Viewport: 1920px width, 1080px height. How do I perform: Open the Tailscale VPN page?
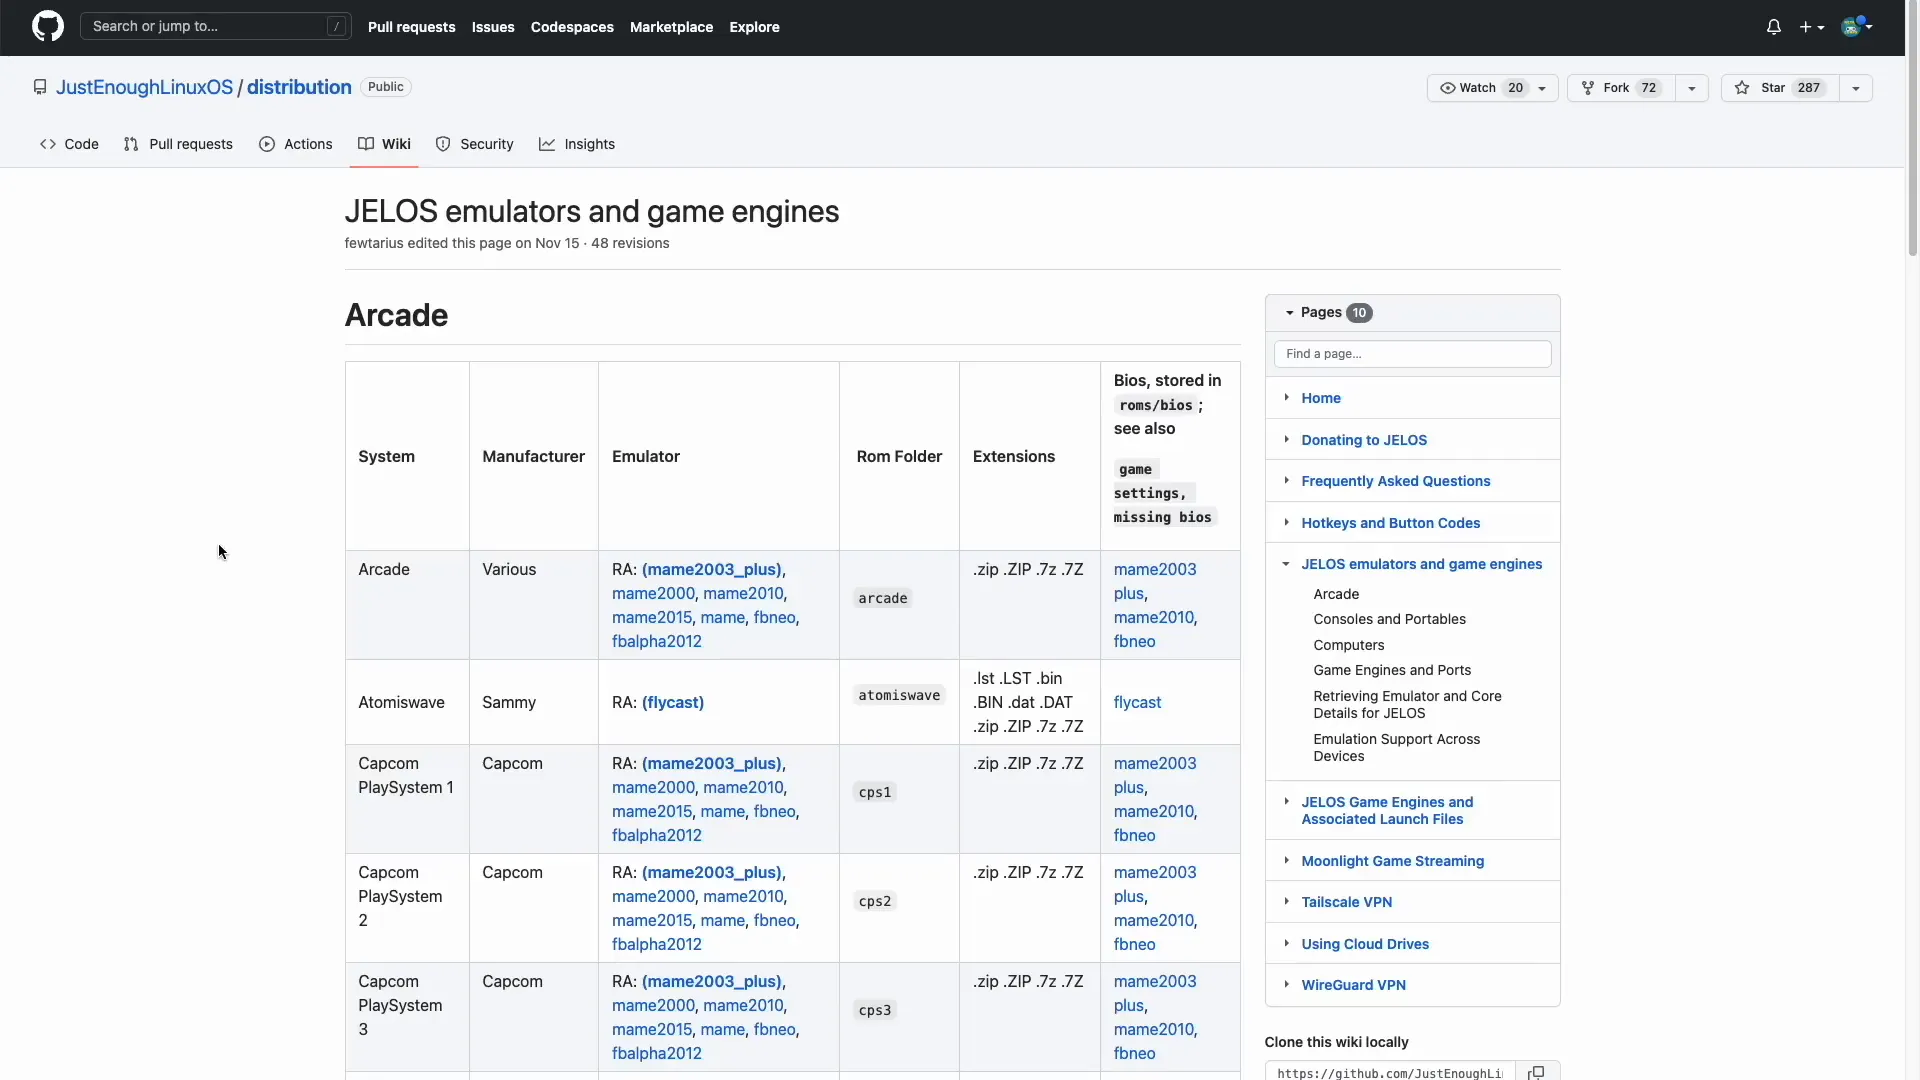click(1346, 902)
